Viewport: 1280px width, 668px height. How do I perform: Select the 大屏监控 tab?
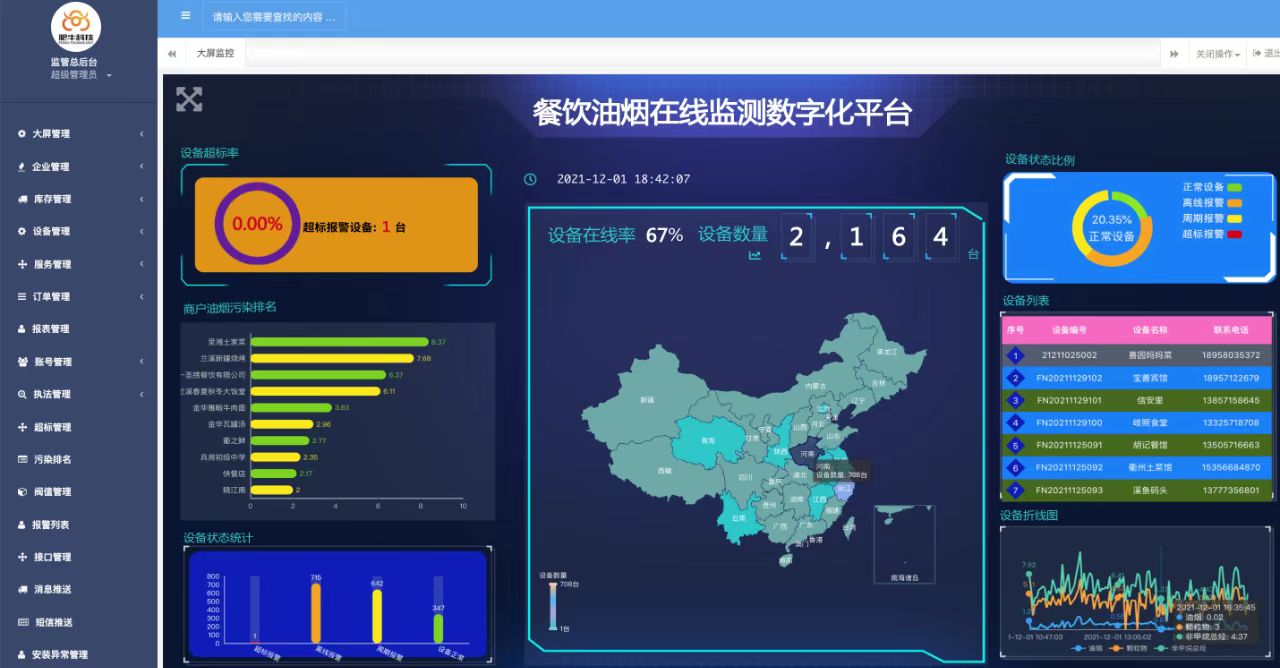tap(215, 53)
